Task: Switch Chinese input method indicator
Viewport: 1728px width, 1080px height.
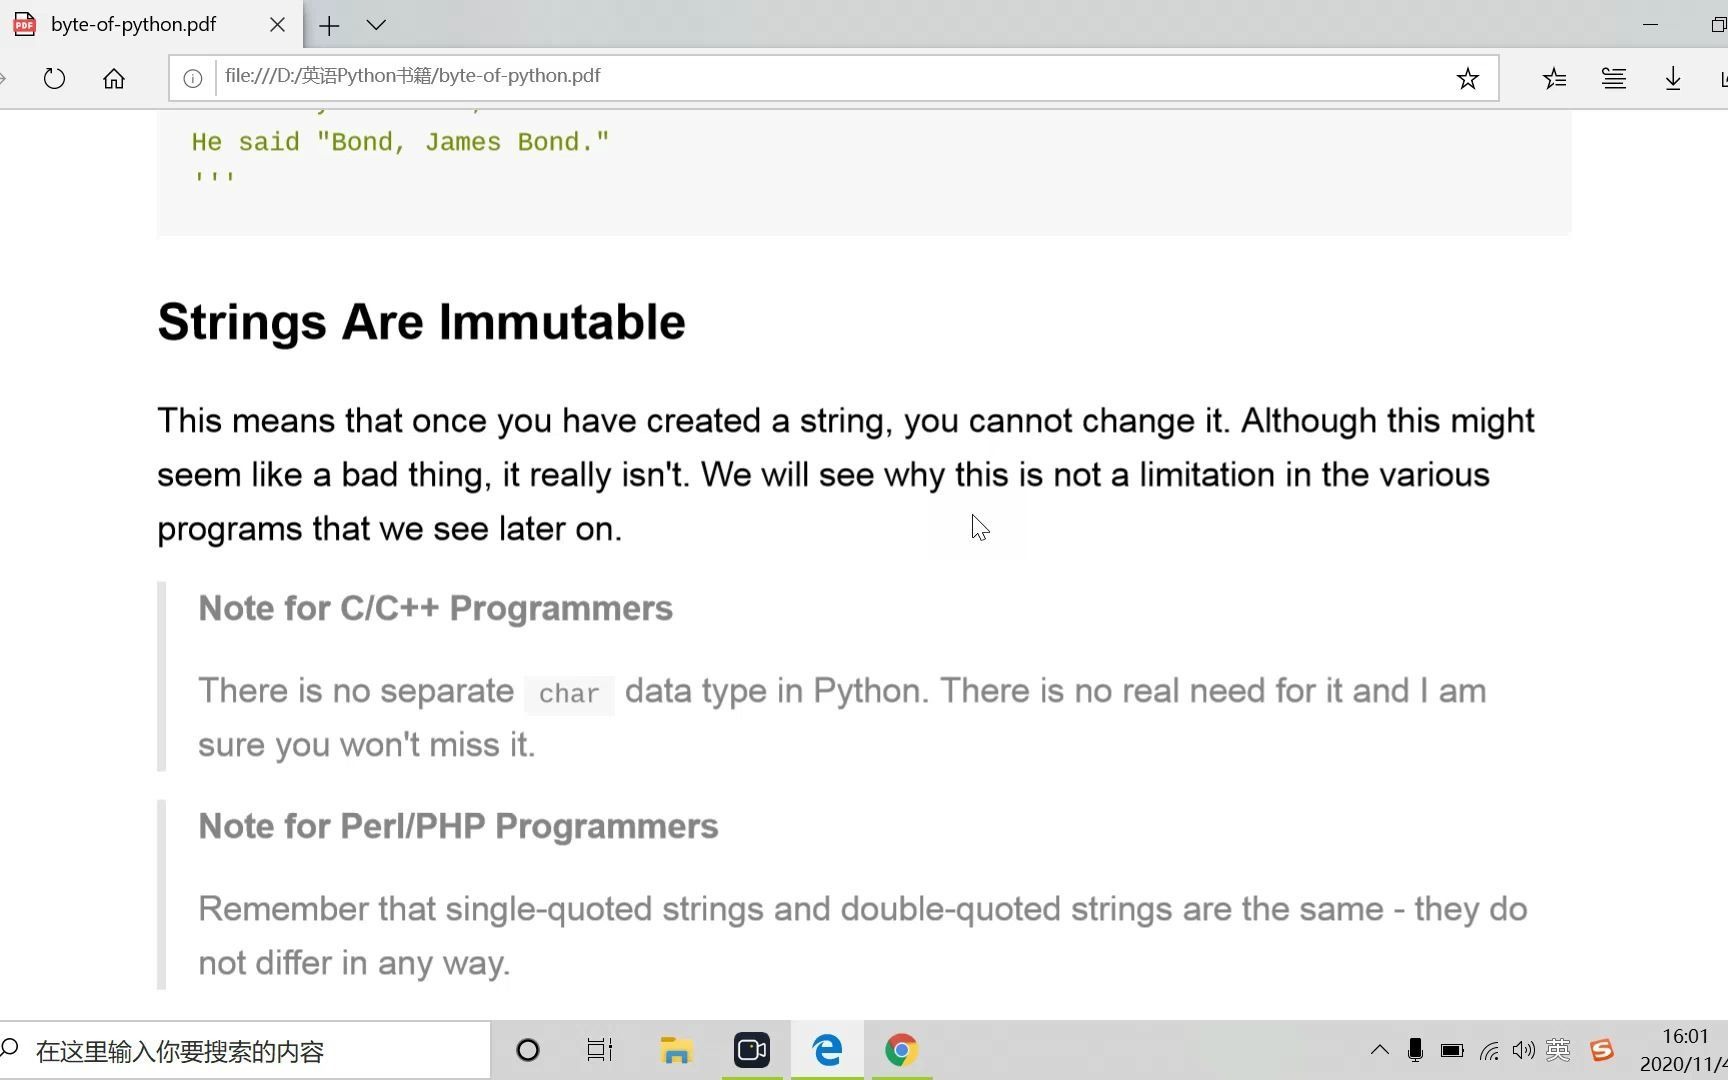Action: coord(1558,1050)
